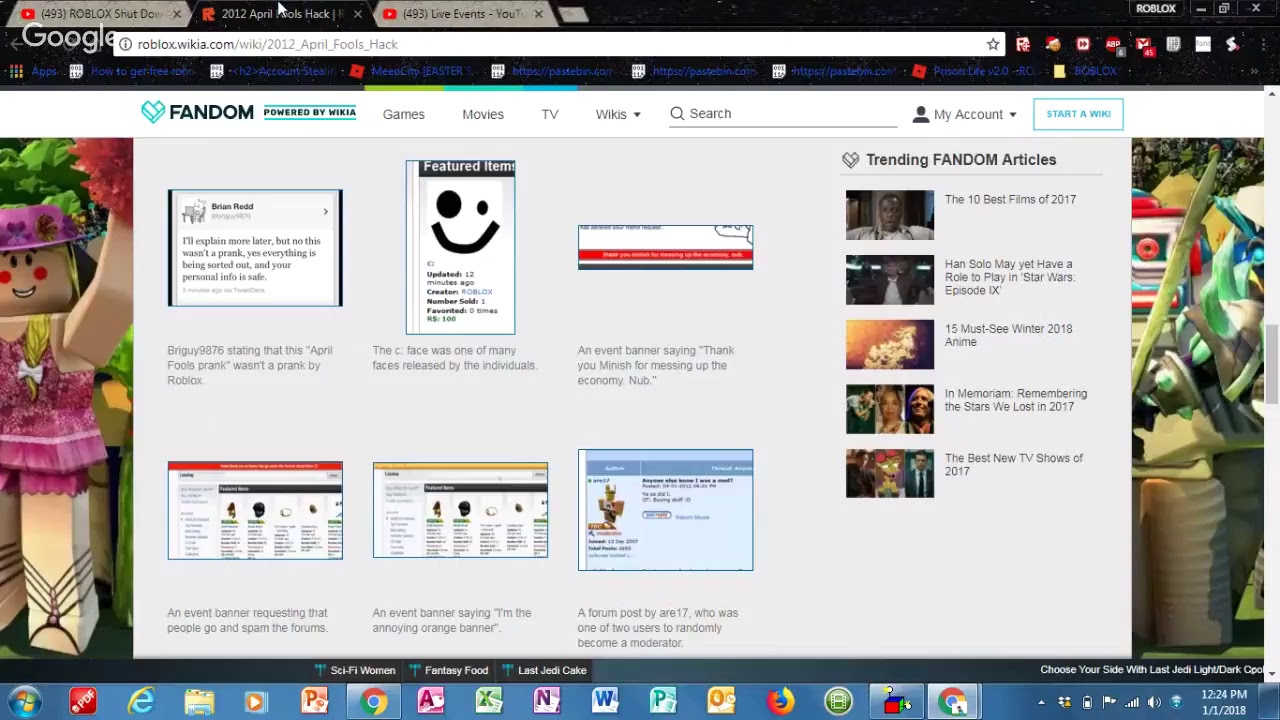
Task: Open the Gmail extension icon
Action: (1143, 44)
